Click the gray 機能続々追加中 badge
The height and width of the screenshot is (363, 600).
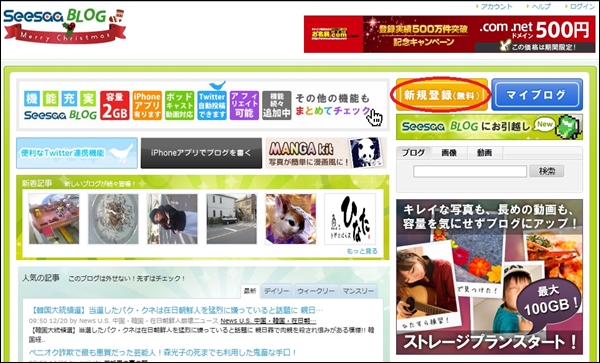pyautogui.click(x=277, y=105)
